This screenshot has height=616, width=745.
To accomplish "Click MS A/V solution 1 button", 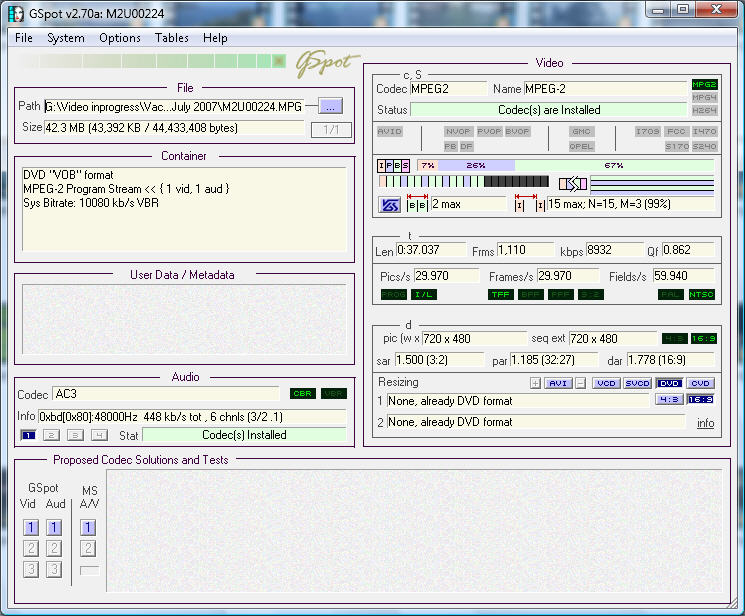I will pyautogui.click(x=88, y=527).
